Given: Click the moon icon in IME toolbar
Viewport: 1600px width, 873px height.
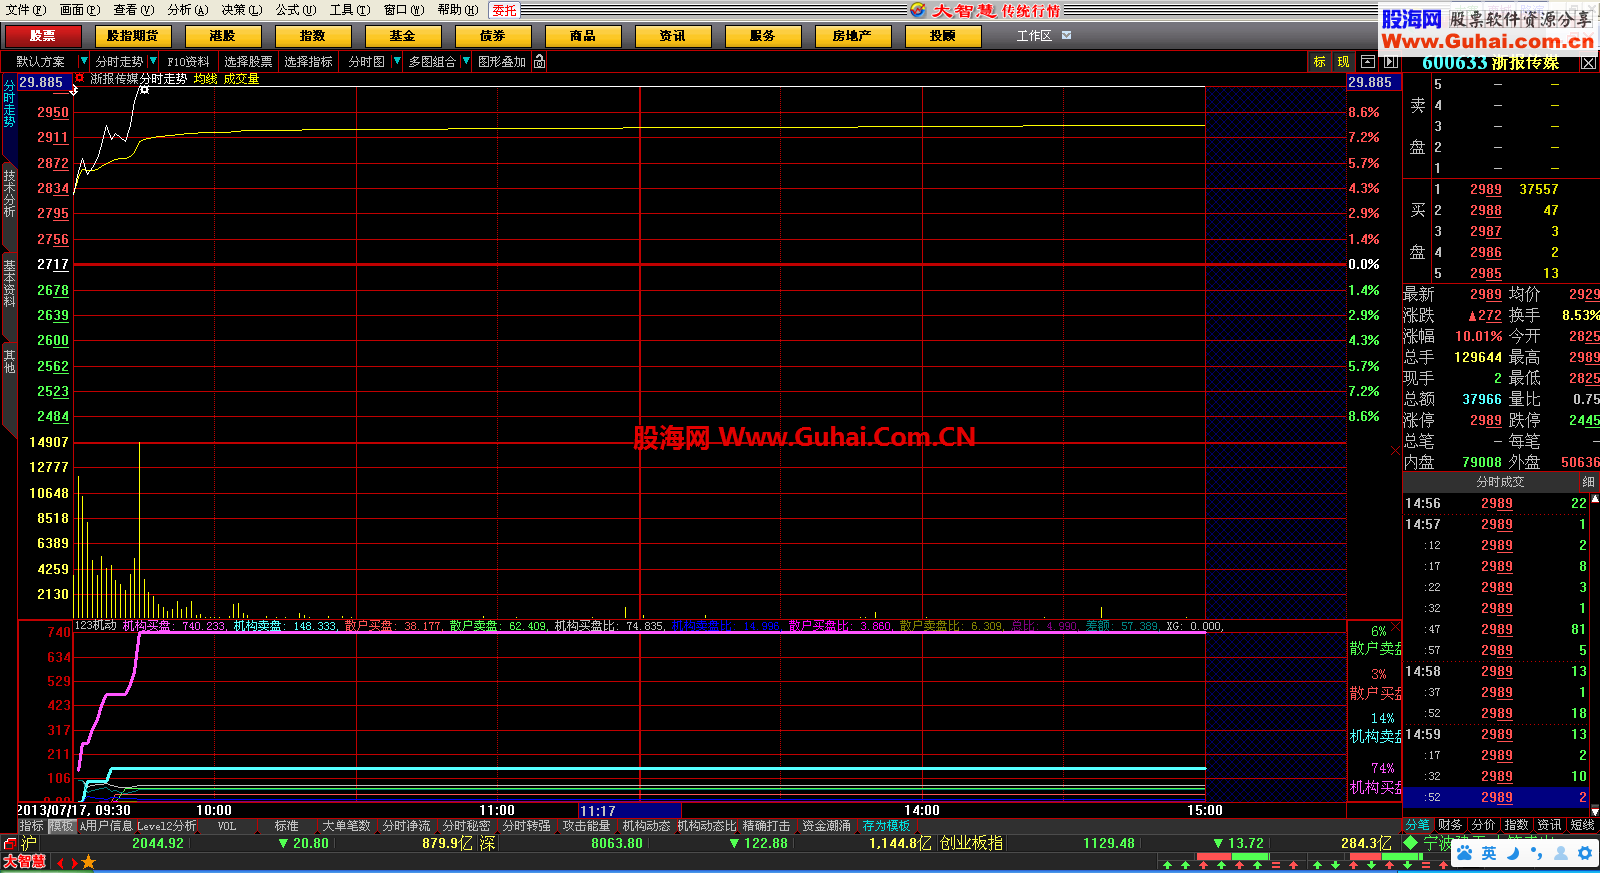Looking at the screenshot, I should tap(1513, 853).
